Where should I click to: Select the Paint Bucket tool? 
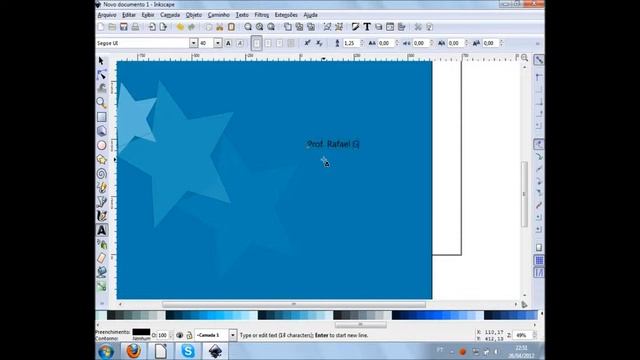102,272
